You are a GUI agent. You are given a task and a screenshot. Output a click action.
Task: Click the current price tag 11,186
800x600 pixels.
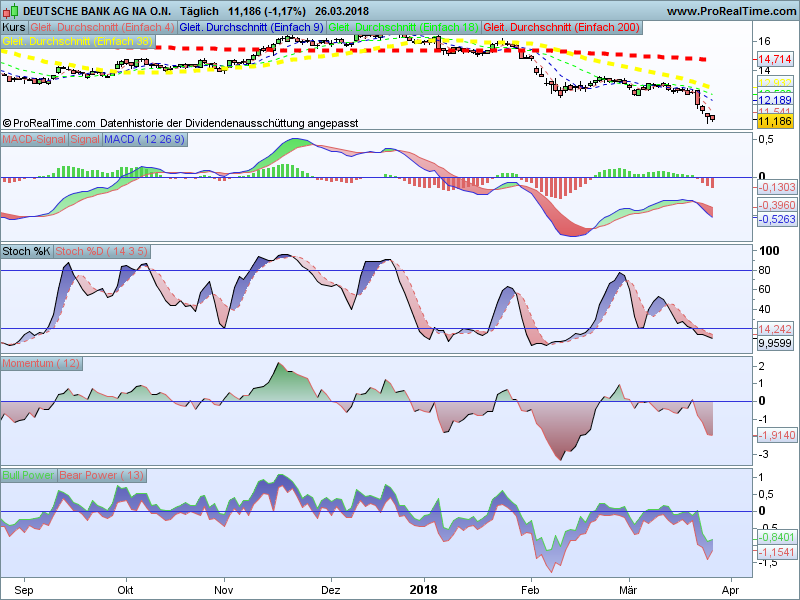click(775, 121)
